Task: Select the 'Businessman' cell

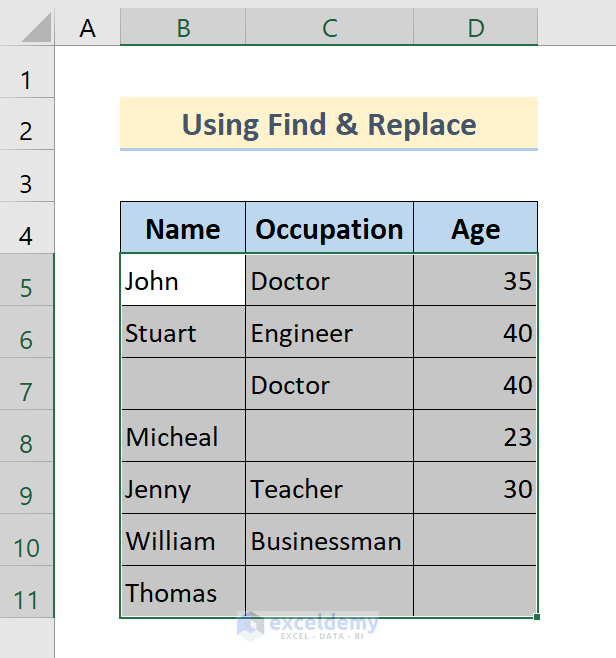Action: [x=329, y=540]
